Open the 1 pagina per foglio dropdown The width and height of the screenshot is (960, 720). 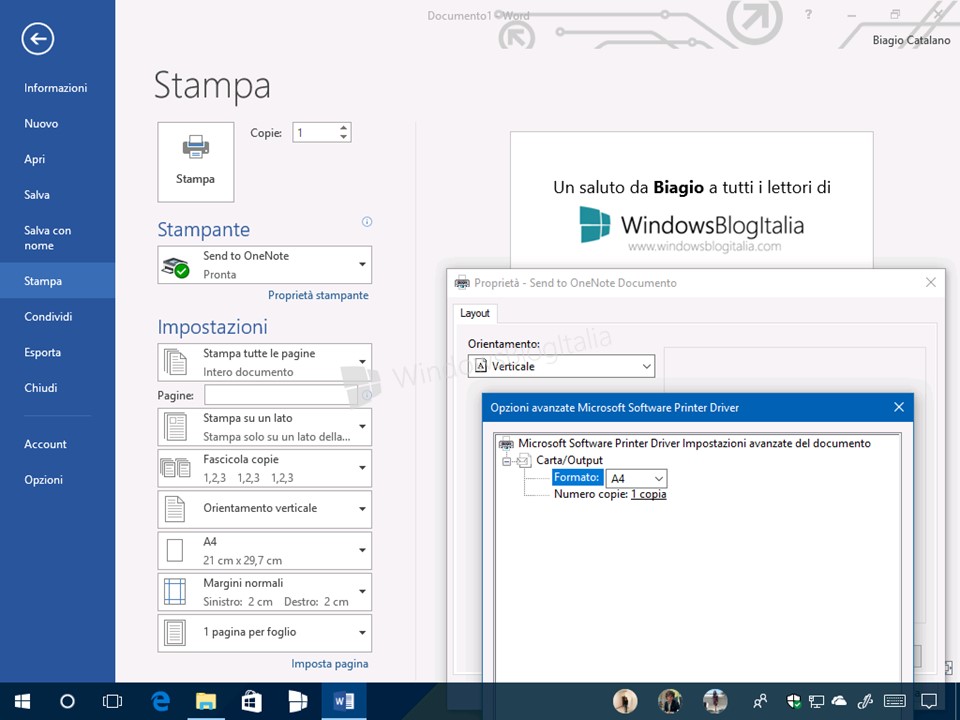pos(264,632)
